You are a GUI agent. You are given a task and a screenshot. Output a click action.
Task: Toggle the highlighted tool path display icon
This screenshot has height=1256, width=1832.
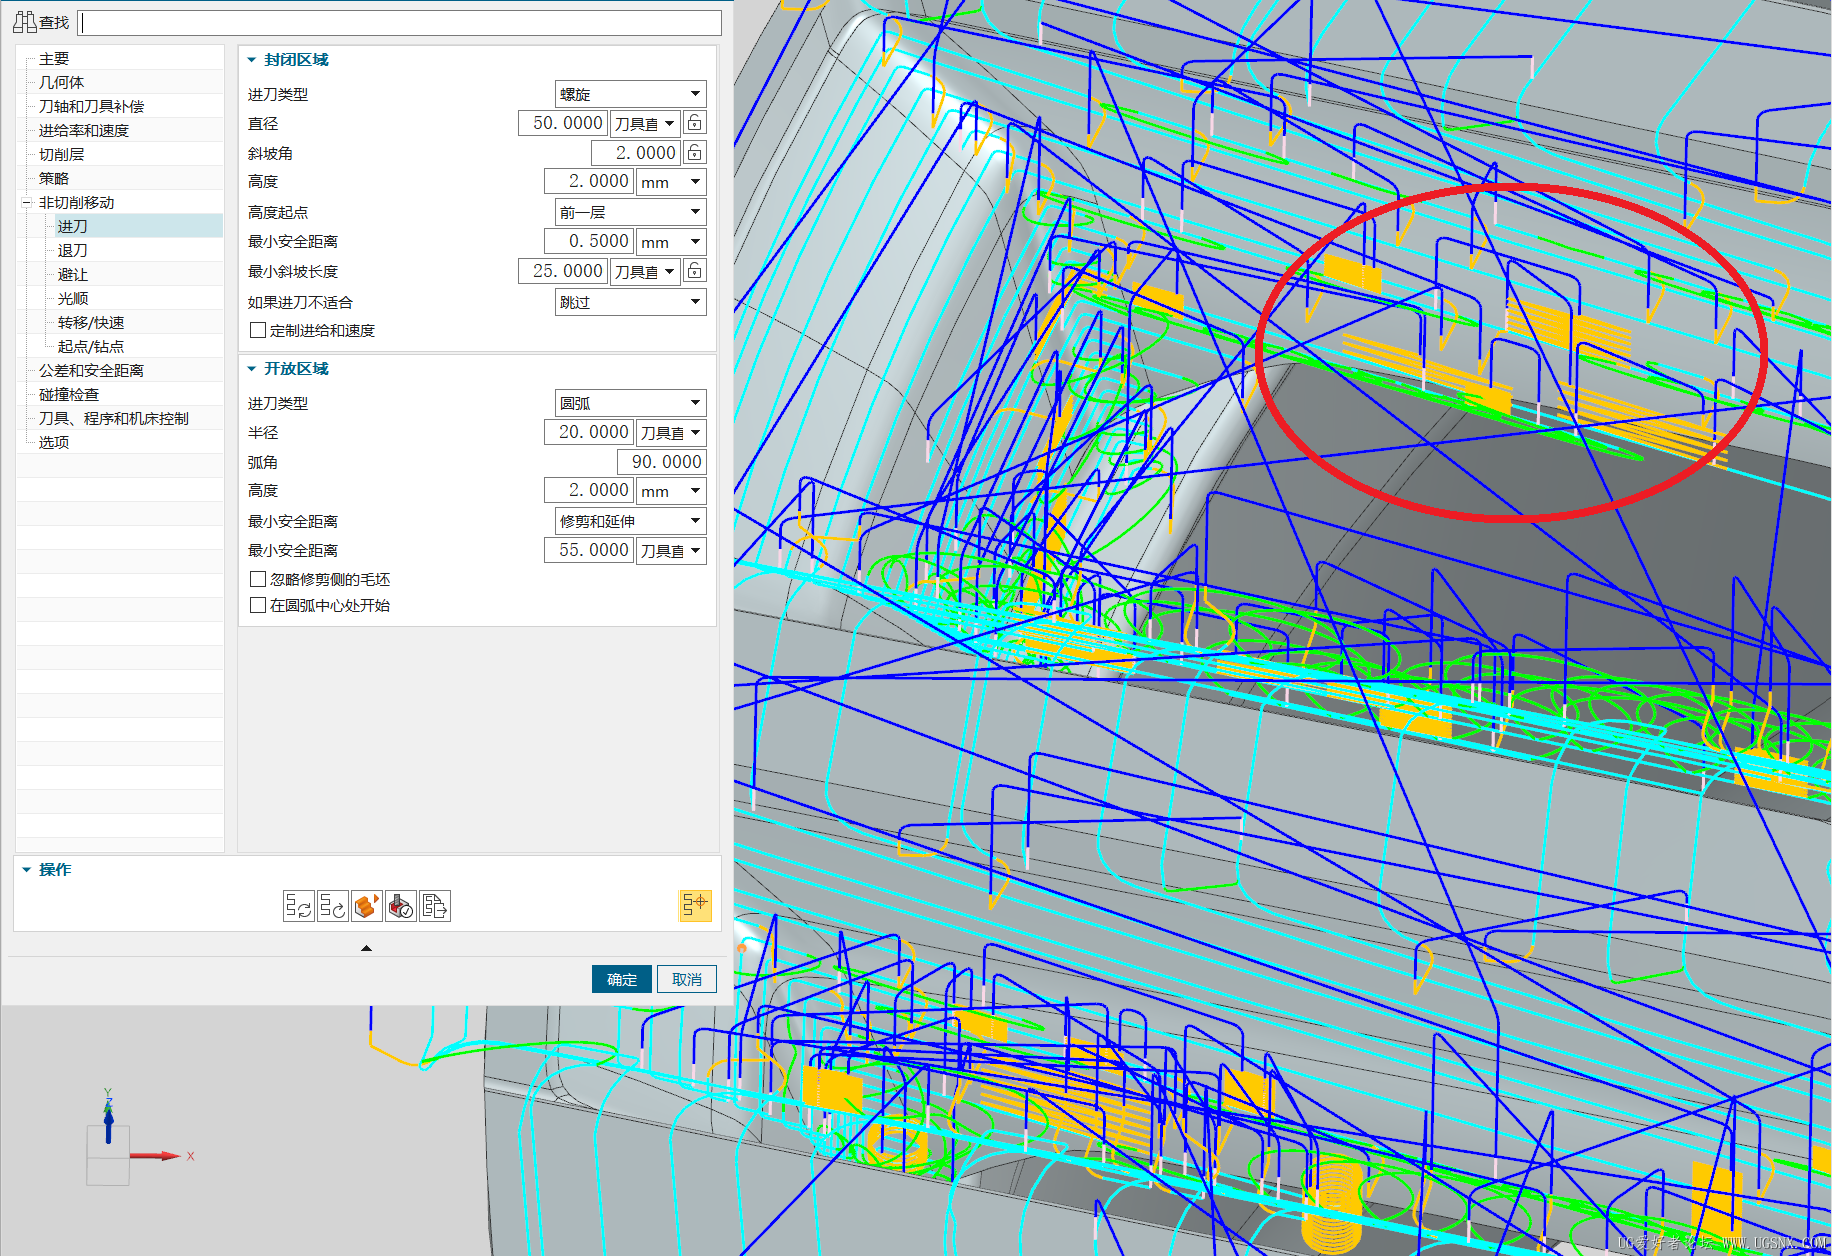(x=694, y=905)
